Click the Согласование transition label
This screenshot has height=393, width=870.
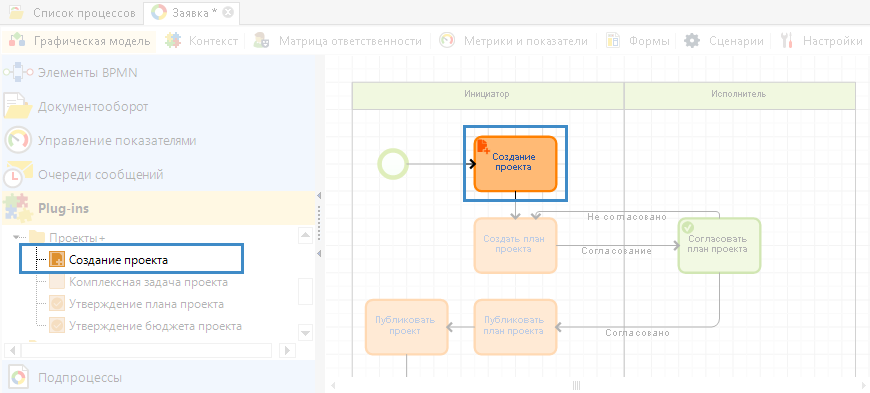click(616, 251)
